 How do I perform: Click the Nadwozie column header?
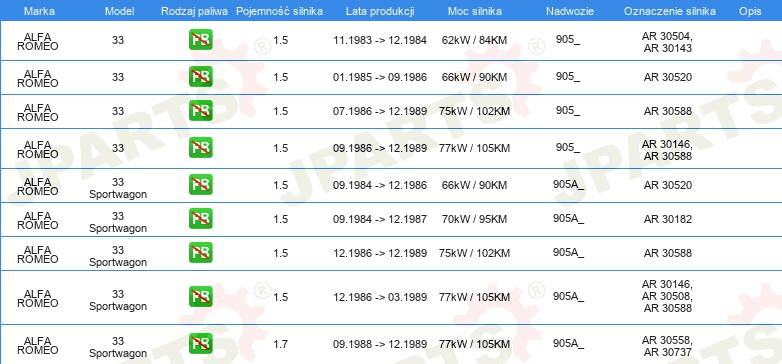[570, 11]
